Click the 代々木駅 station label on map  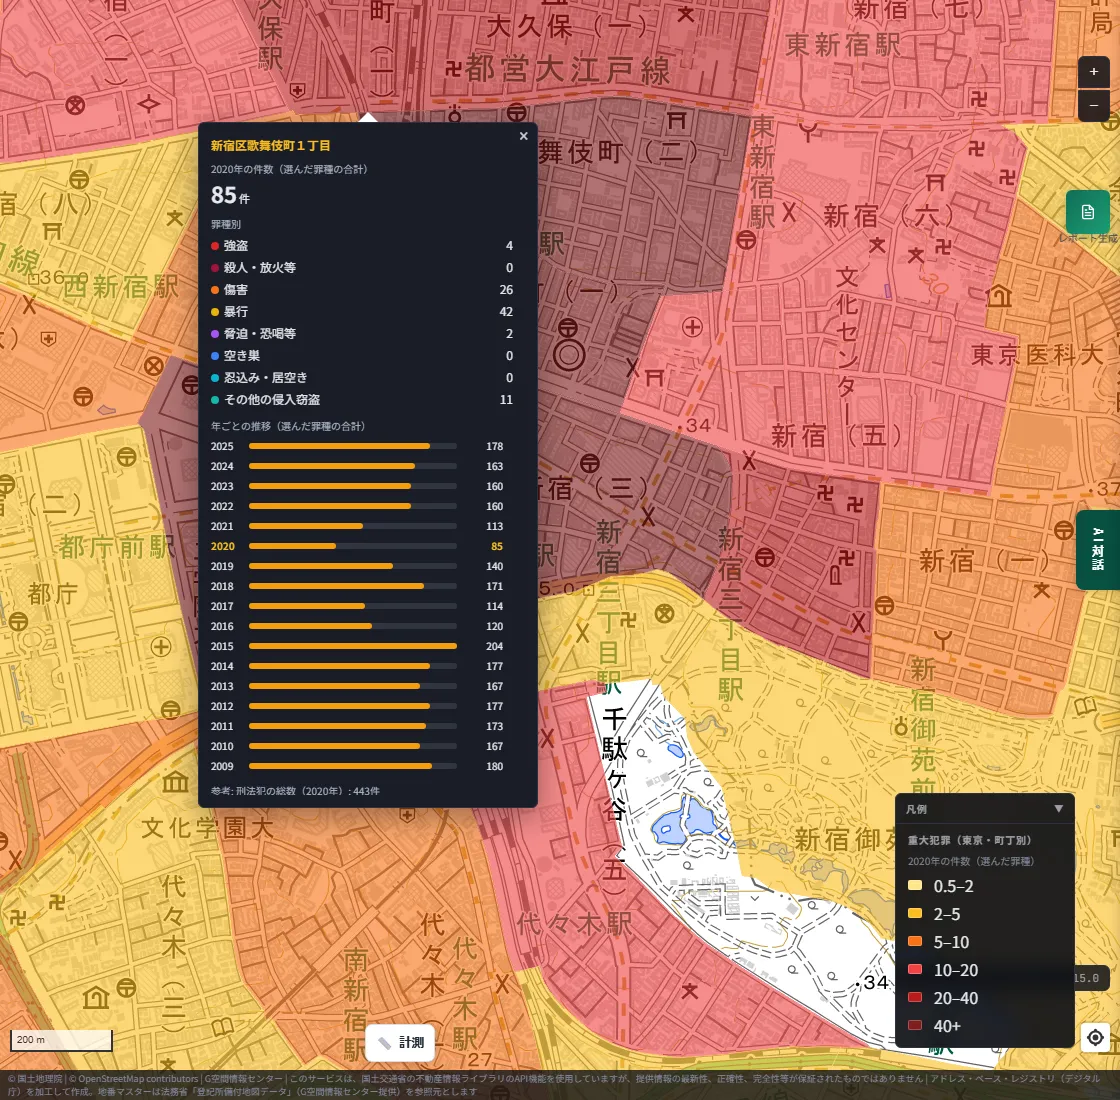[574, 924]
